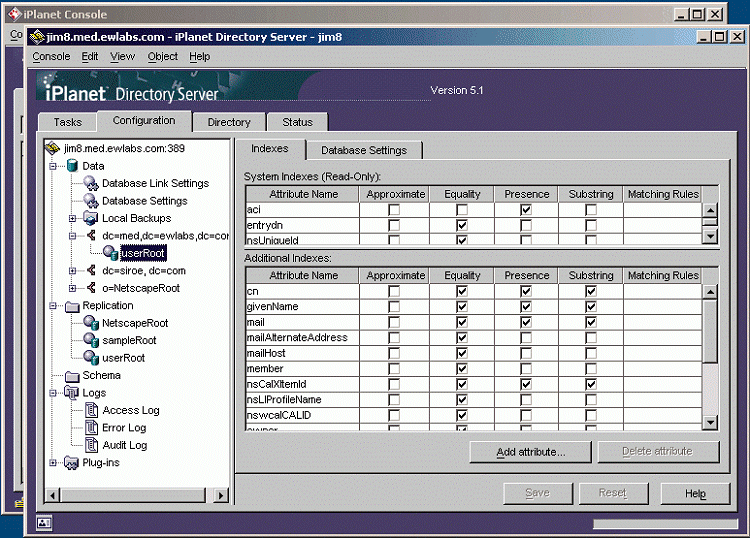Click the iPlanet Console window title icon
The width and height of the screenshot is (750, 538).
[14, 14]
